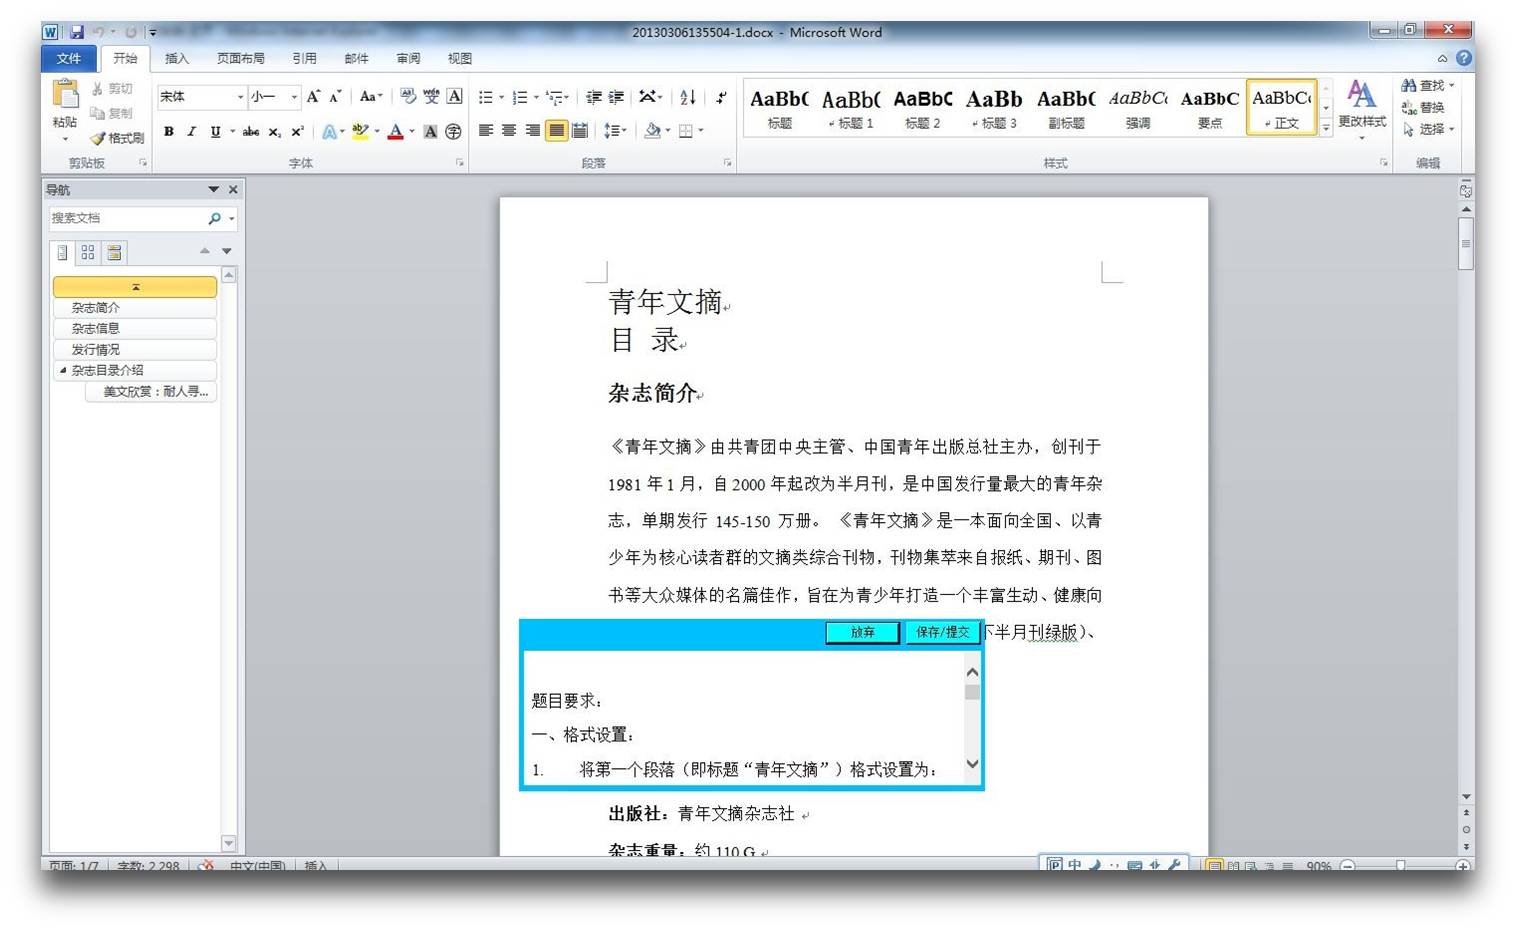Click the 搜索文档 search field
Screen dimensions: 1516x931
[127, 218]
